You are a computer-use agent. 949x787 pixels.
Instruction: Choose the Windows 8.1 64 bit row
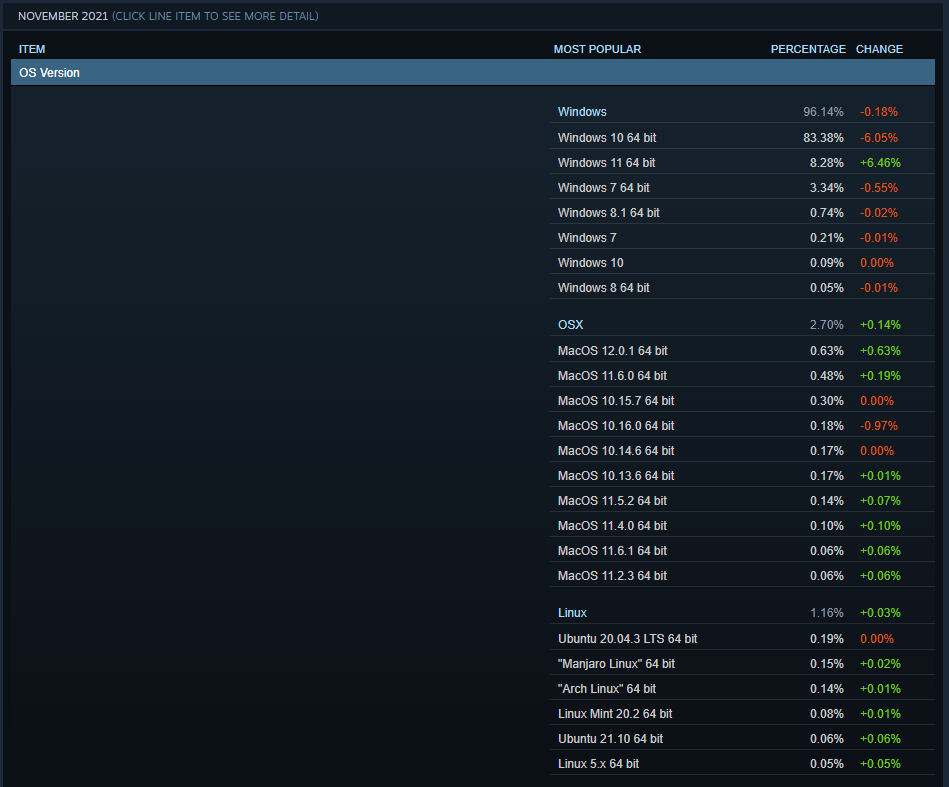tap(742, 212)
